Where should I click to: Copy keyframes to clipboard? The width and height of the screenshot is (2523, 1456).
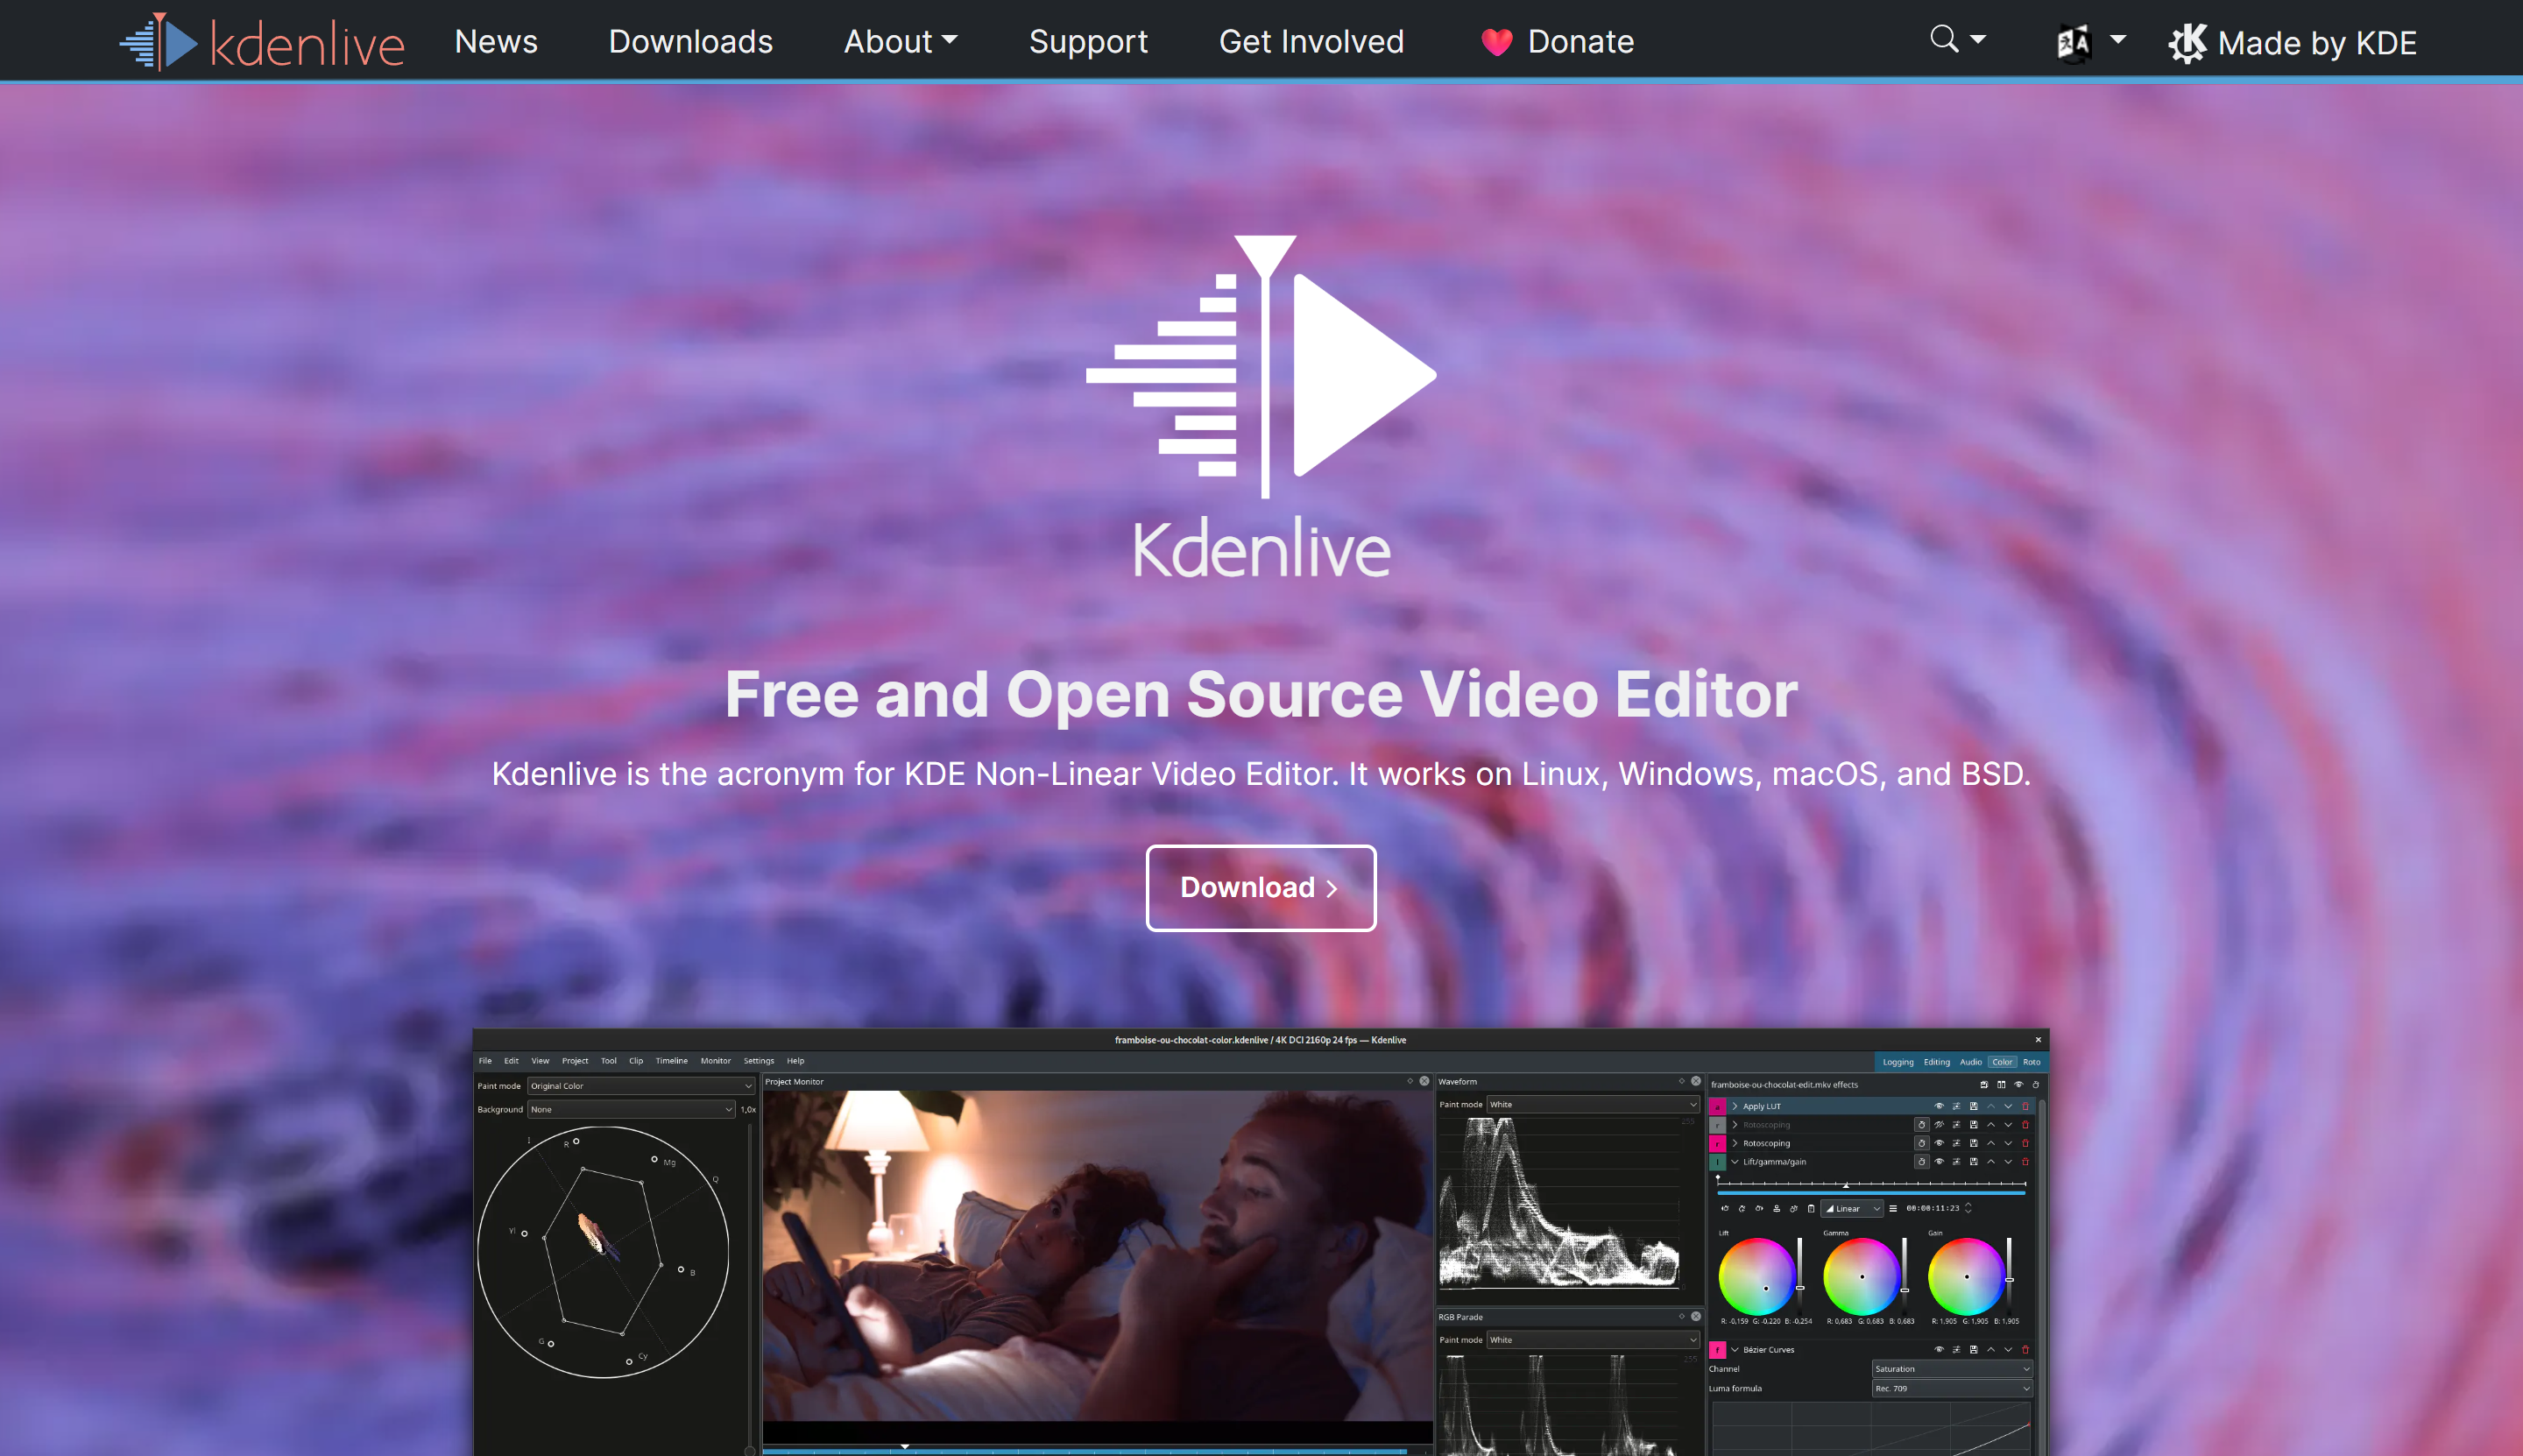(1812, 1208)
